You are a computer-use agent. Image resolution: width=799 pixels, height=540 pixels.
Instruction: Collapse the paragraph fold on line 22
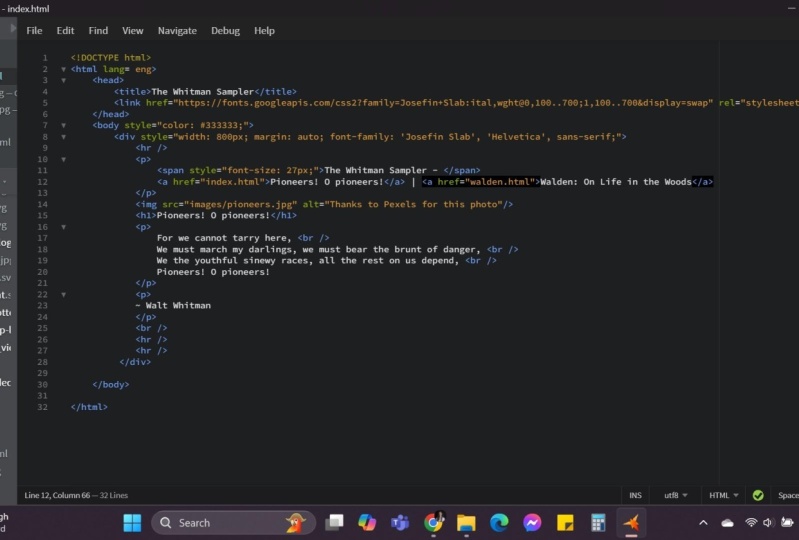(64, 294)
